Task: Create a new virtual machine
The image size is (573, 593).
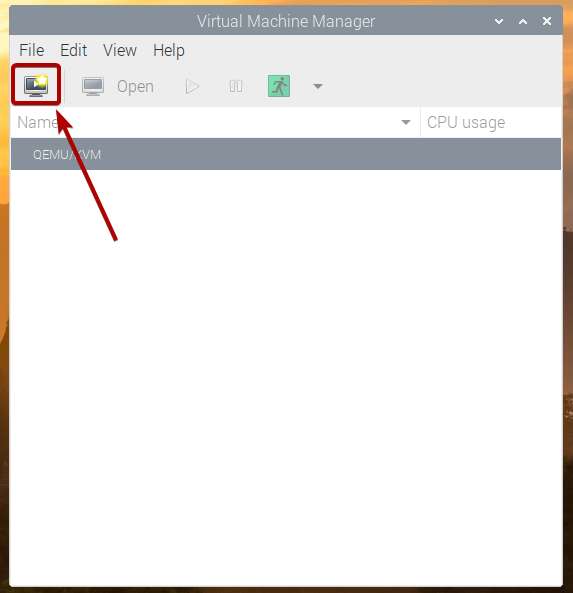Action: [36, 85]
